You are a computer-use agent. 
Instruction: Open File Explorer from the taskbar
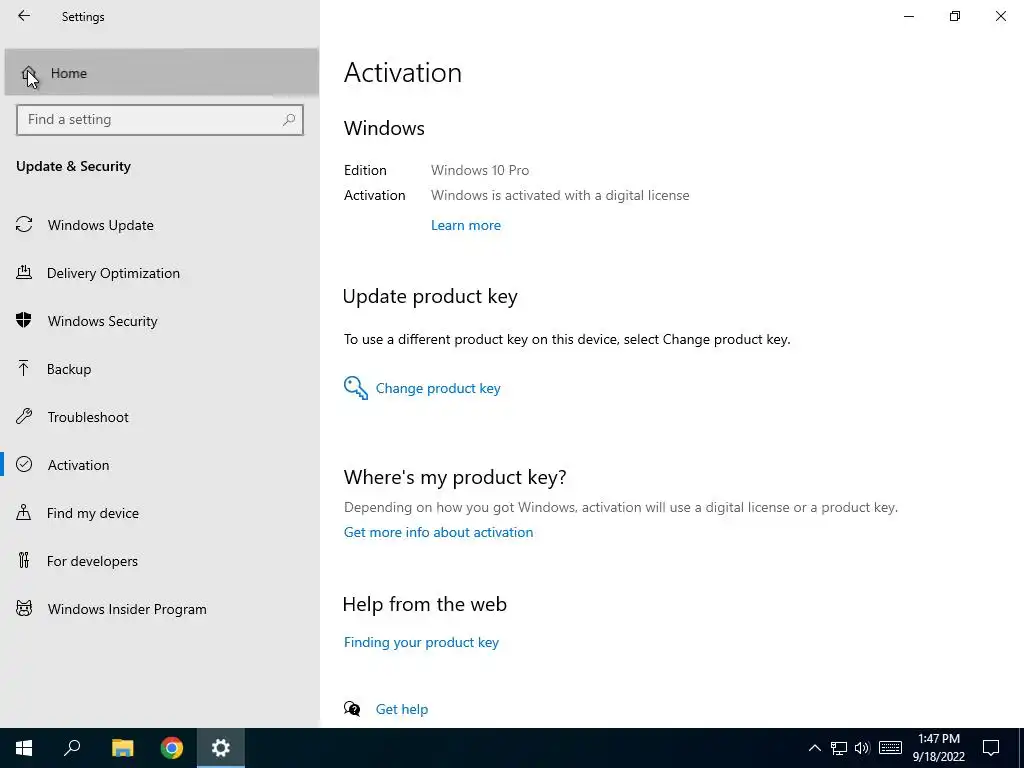click(x=122, y=748)
